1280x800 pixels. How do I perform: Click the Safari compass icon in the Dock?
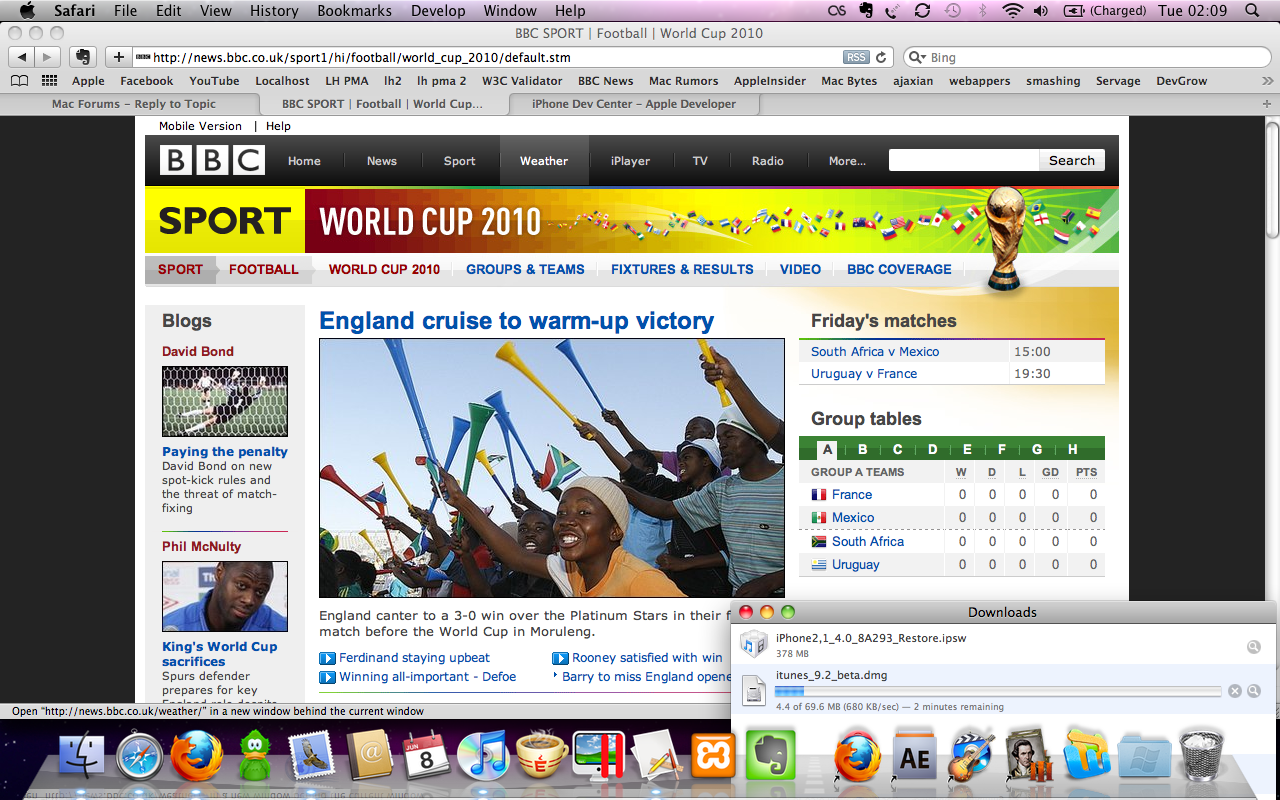click(140, 756)
